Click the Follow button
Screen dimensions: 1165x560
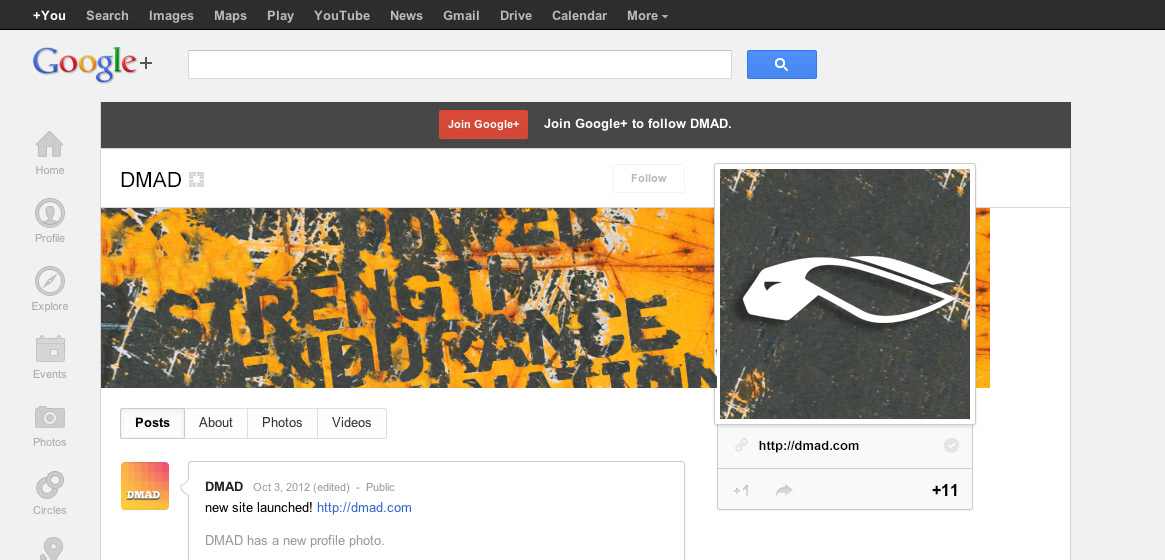click(x=649, y=178)
